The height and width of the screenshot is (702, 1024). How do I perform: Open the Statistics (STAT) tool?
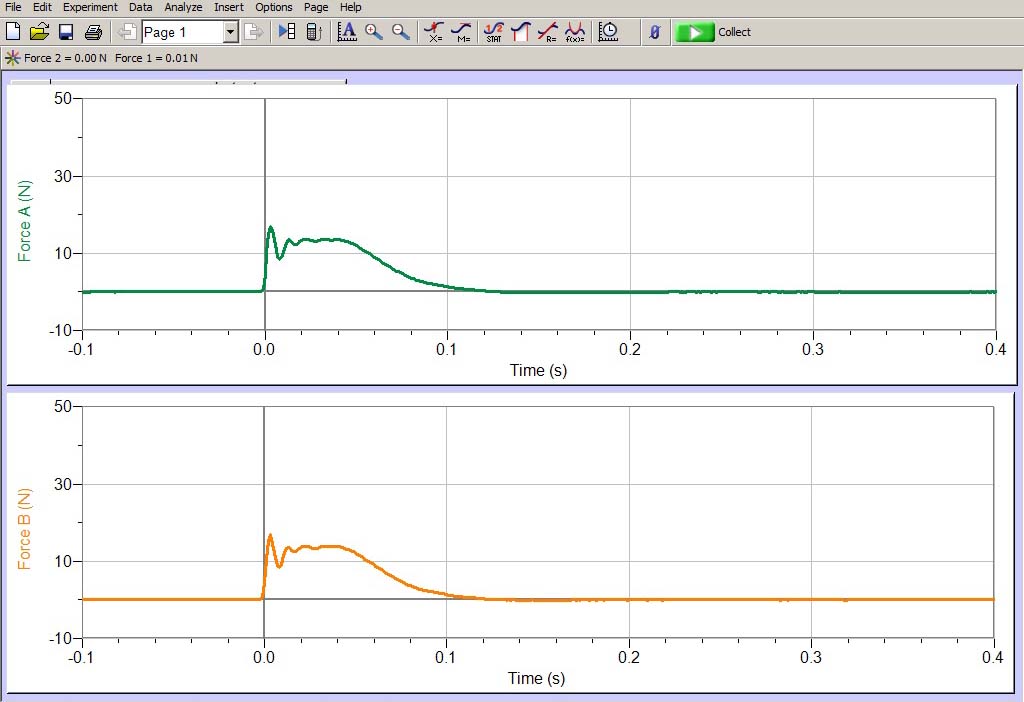pyautogui.click(x=493, y=32)
